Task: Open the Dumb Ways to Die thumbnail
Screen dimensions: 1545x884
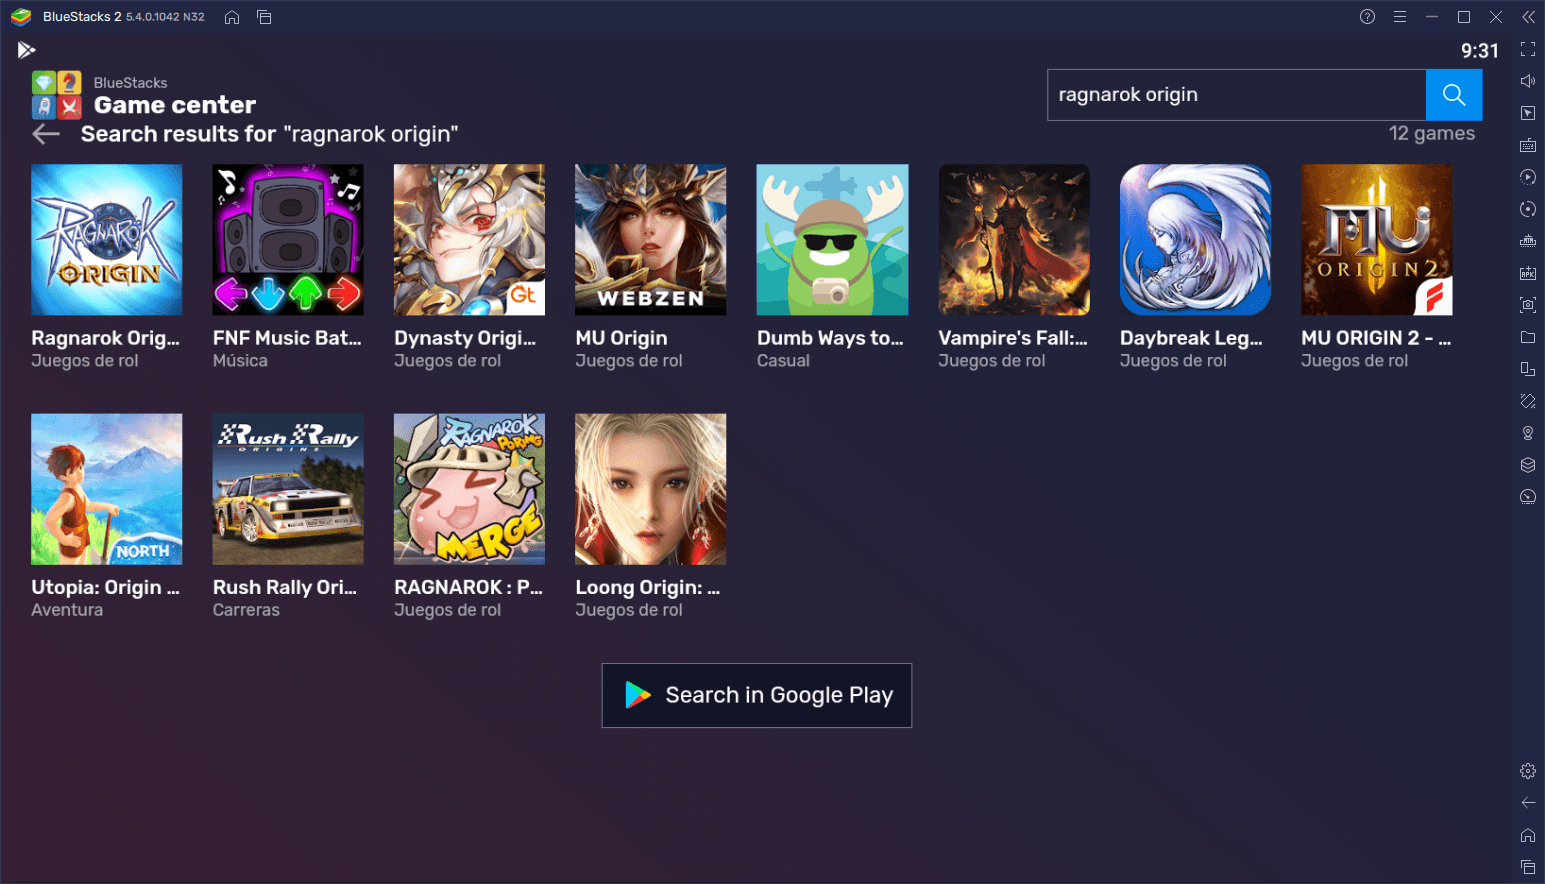Action: pos(833,240)
